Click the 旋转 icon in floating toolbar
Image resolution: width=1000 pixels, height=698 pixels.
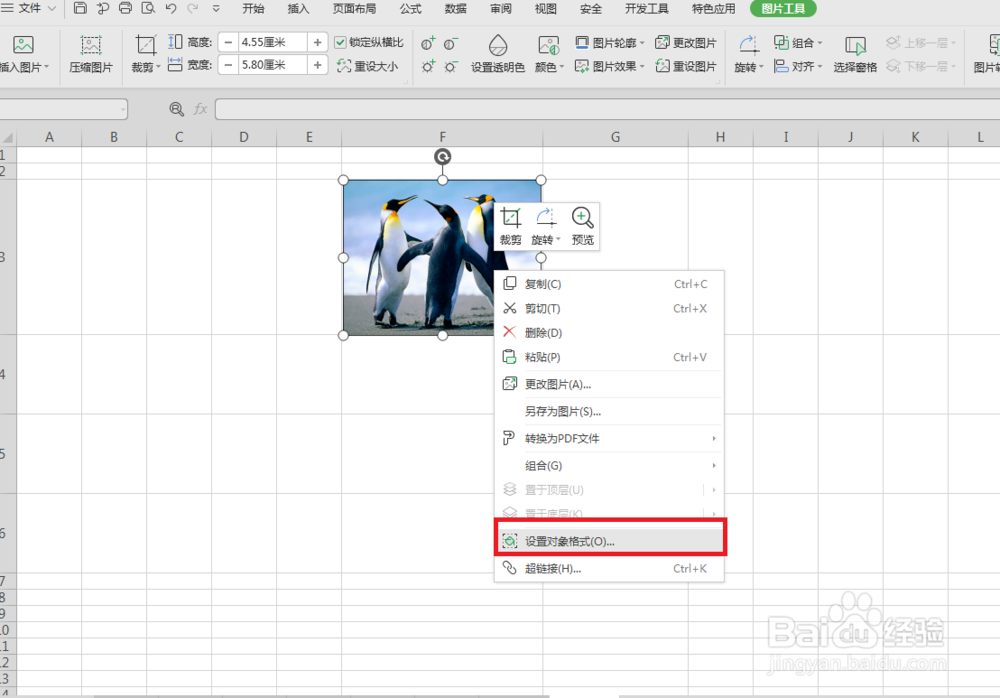[546, 226]
